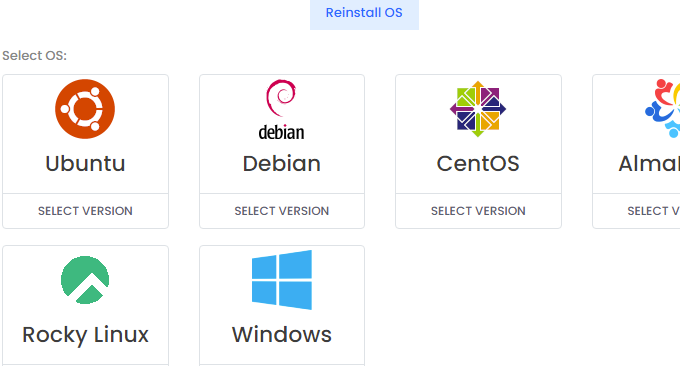Screen dimensions: 680x366
Task: Select the Debian name label
Action: pyautogui.click(x=282, y=163)
